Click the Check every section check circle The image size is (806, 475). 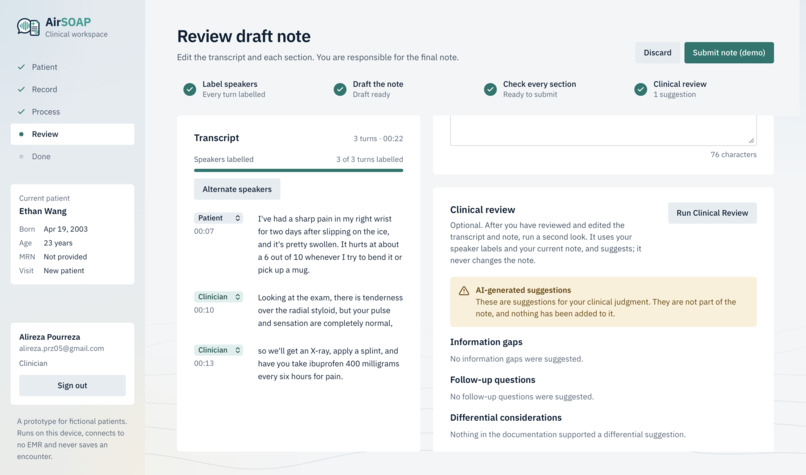(x=490, y=89)
